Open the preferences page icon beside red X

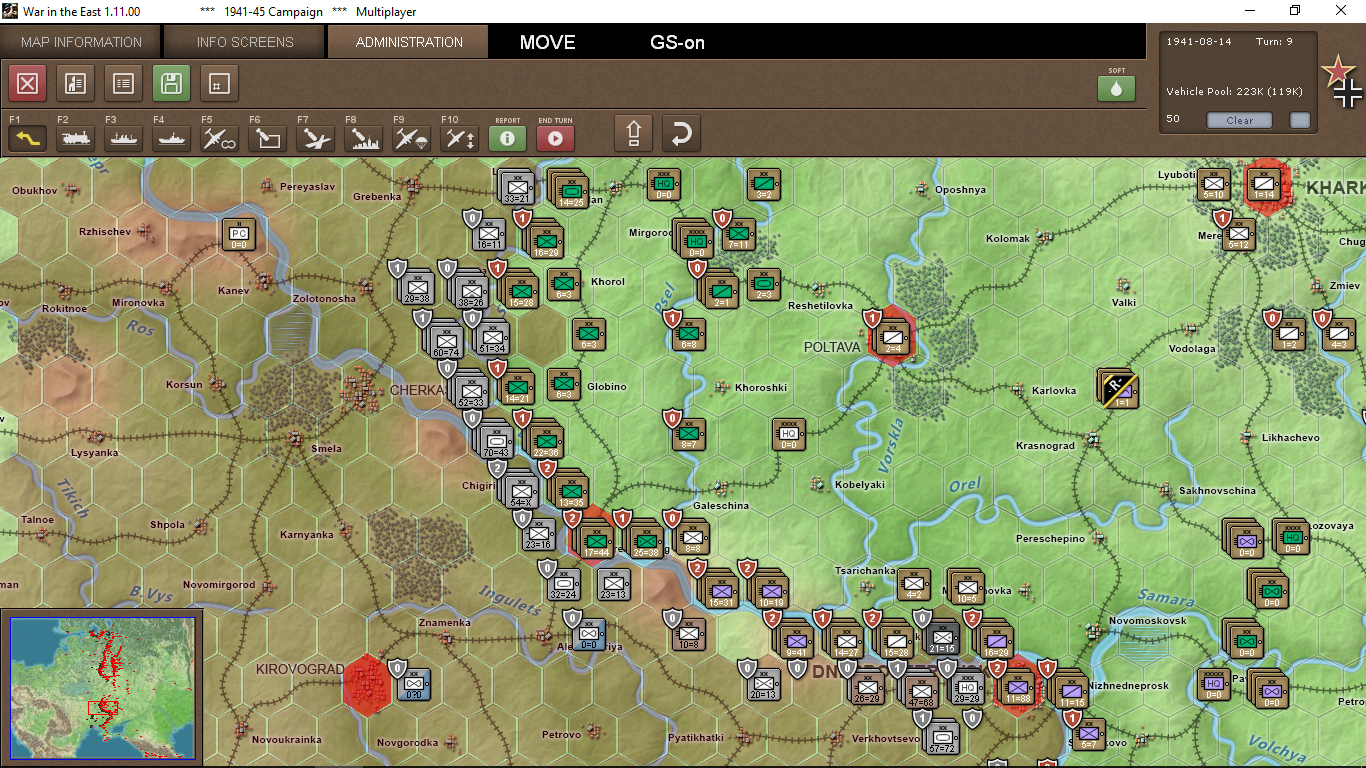click(x=76, y=84)
